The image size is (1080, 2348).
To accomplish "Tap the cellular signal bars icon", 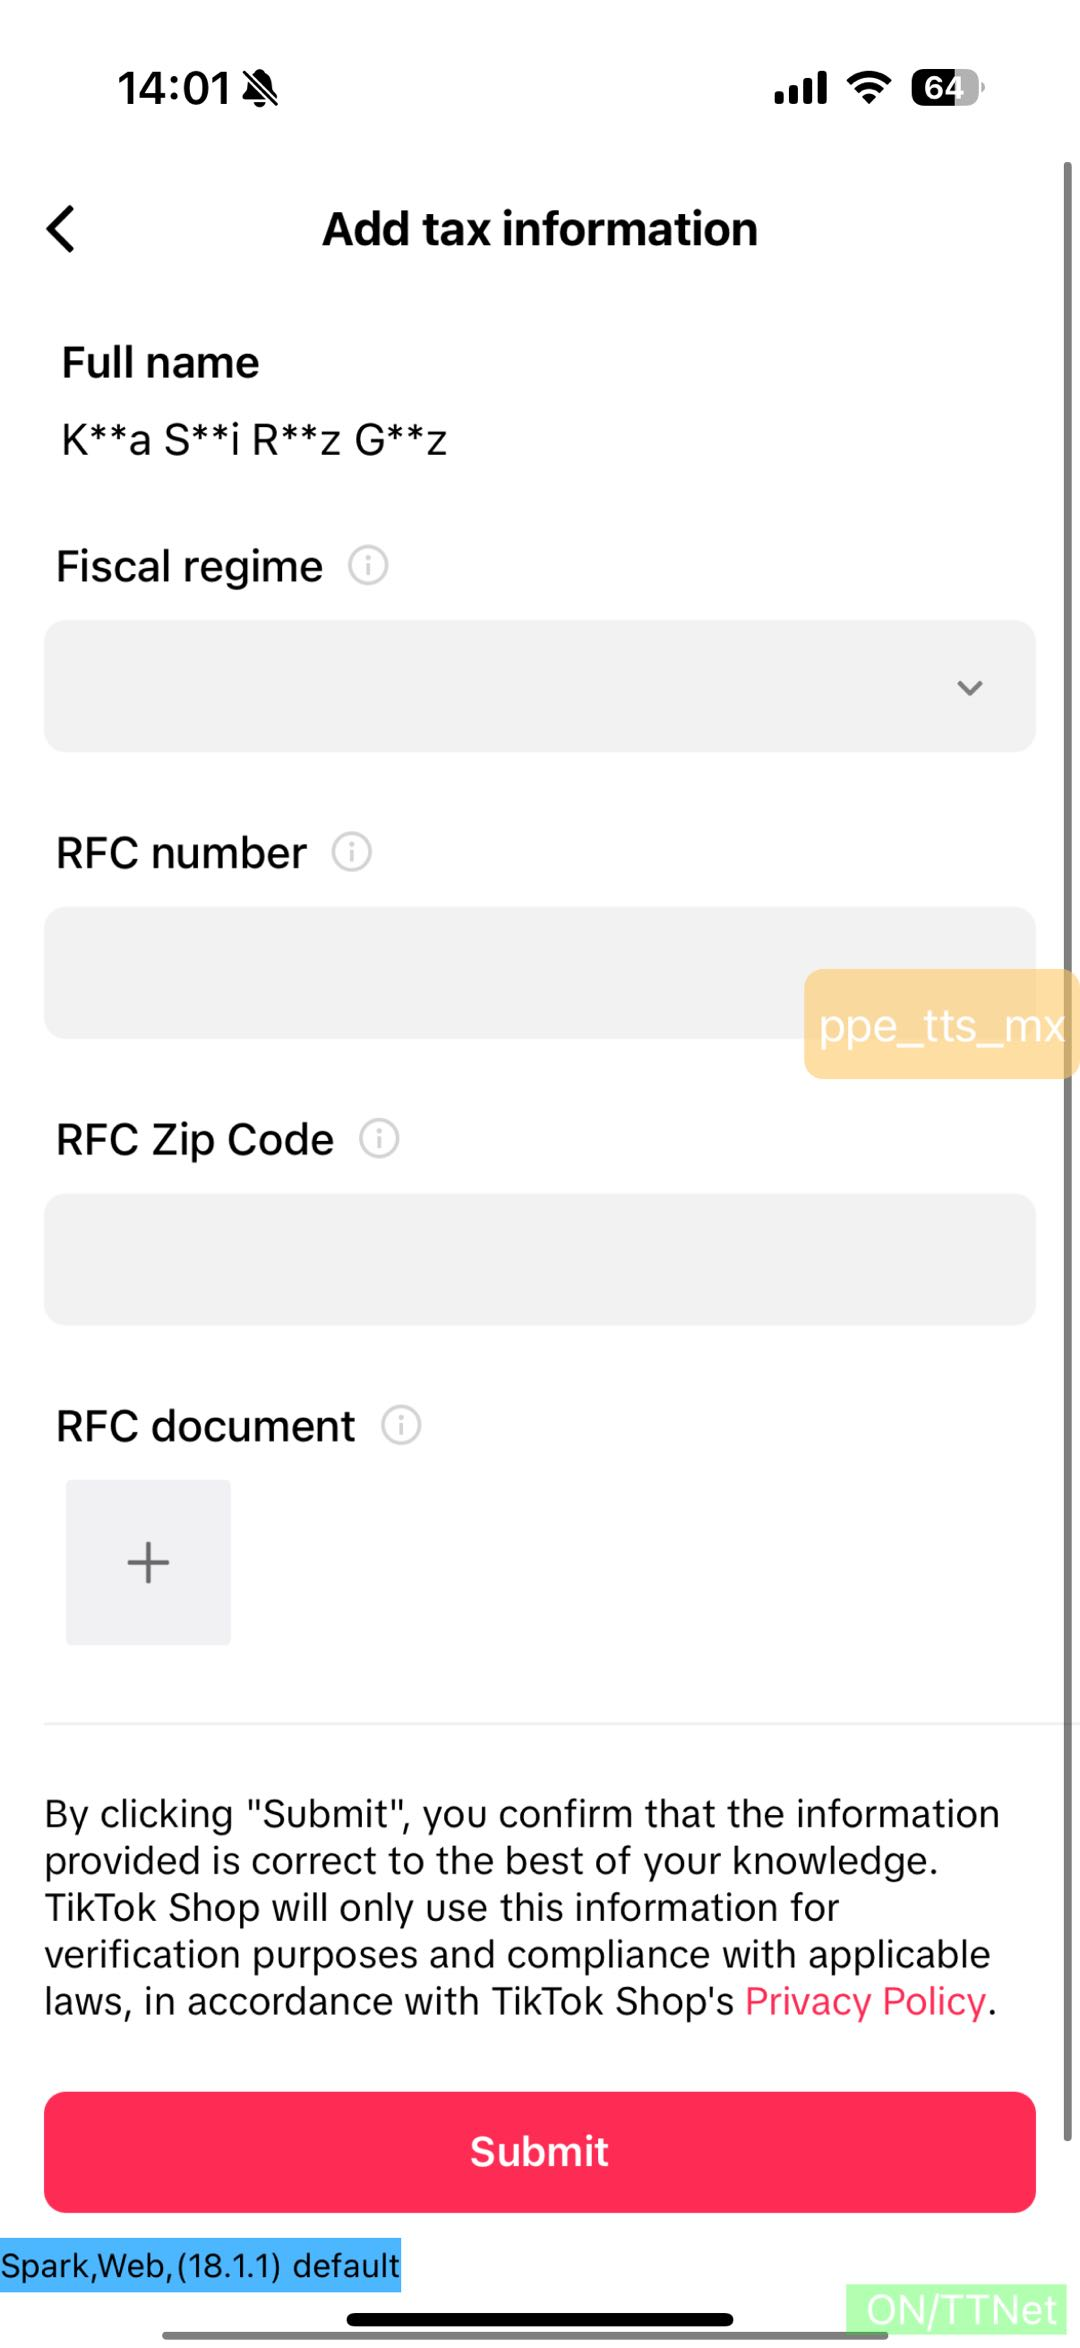I will [800, 88].
